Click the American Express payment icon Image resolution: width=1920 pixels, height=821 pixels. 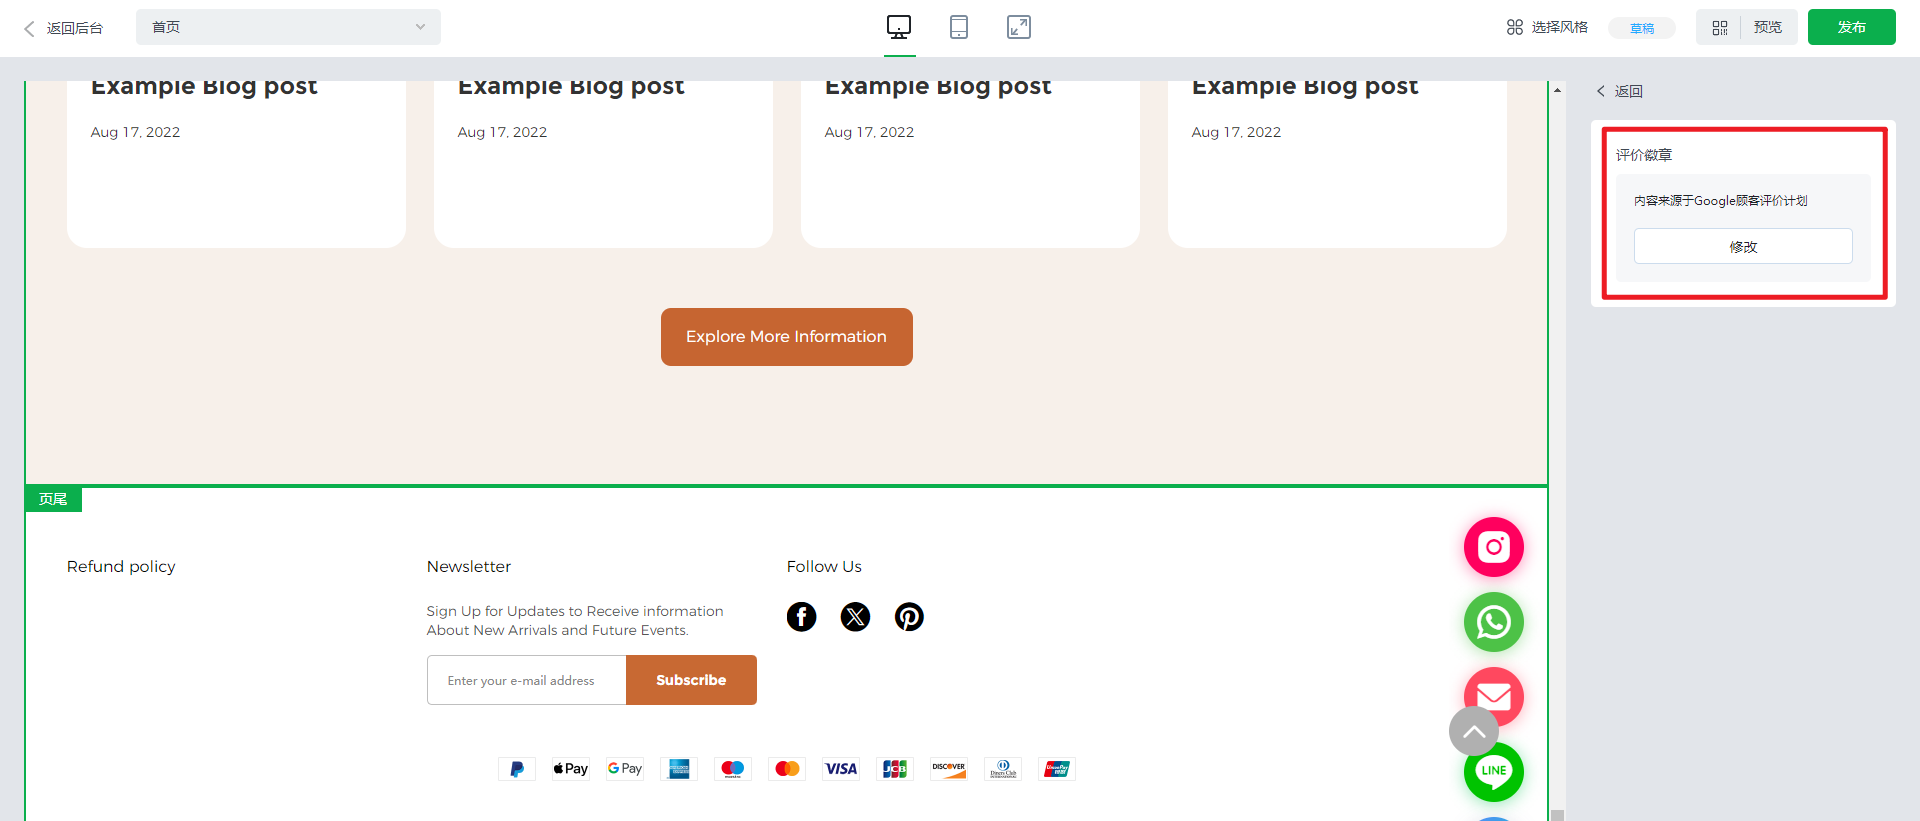(679, 769)
